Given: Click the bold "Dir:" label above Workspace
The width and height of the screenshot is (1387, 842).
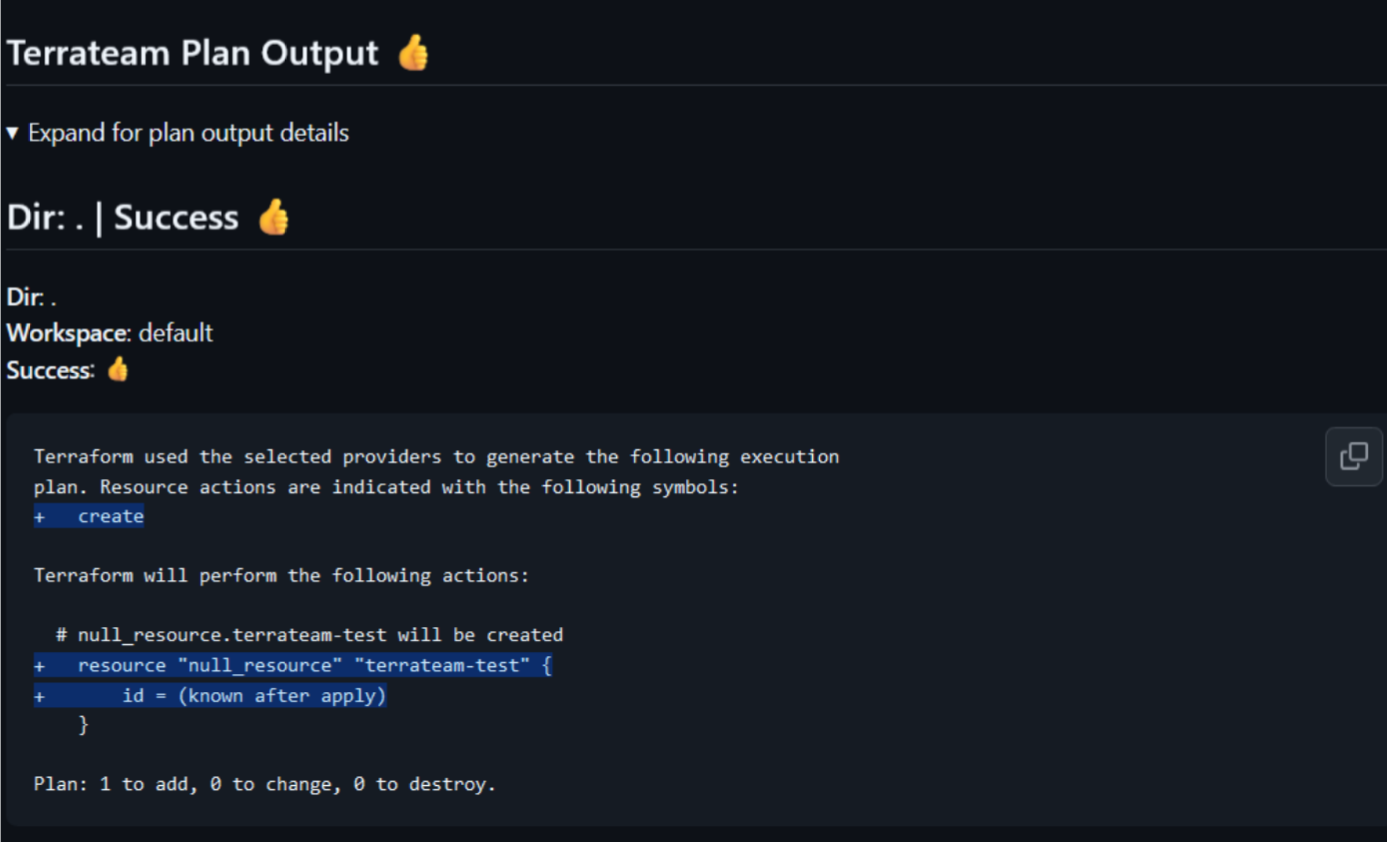Looking at the screenshot, I should pos(26,297).
